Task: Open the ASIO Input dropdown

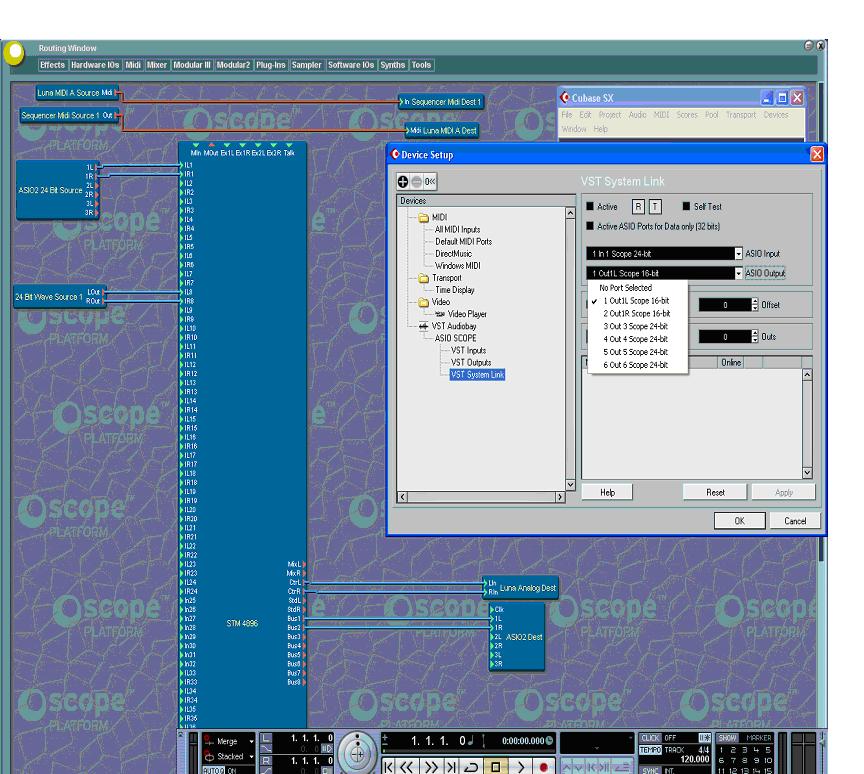Action: [x=665, y=253]
